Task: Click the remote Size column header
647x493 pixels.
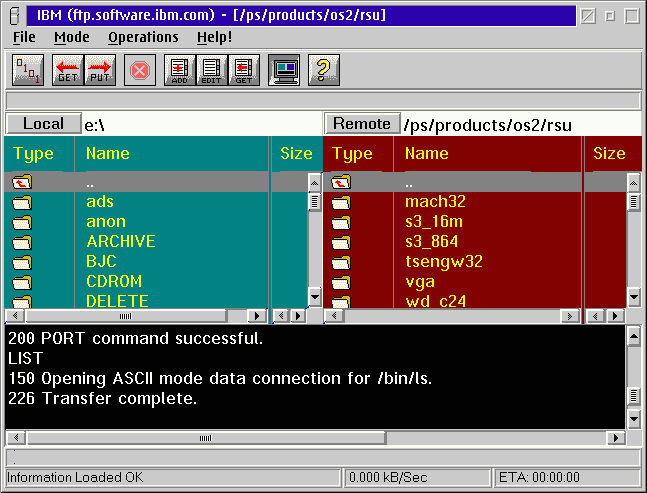Action: click(609, 153)
